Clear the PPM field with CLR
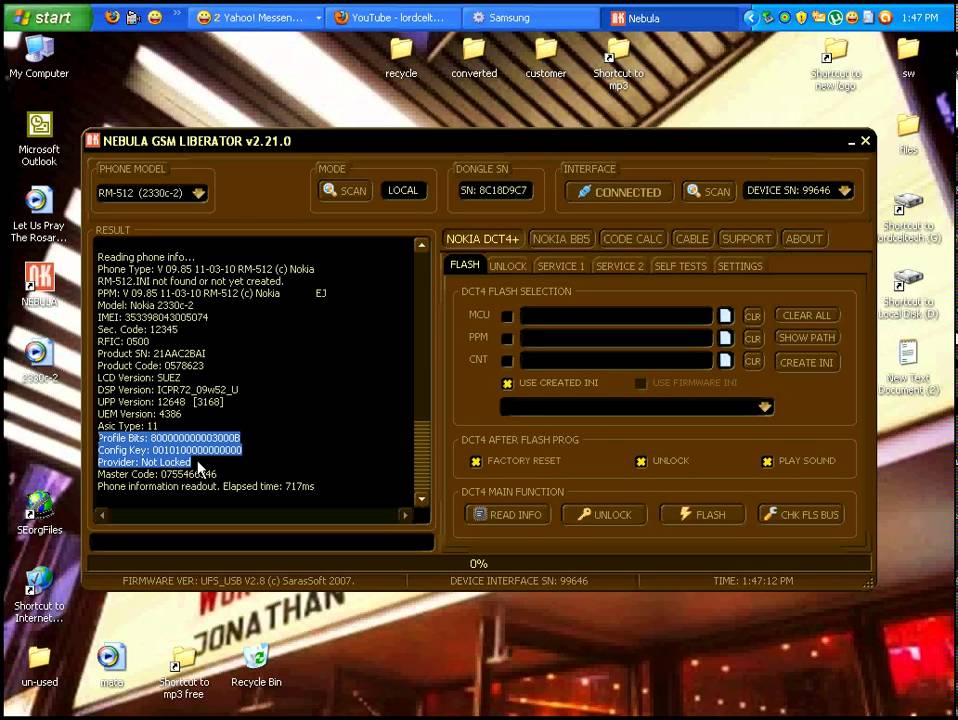The width and height of the screenshot is (958, 720). (x=753, y=339)
